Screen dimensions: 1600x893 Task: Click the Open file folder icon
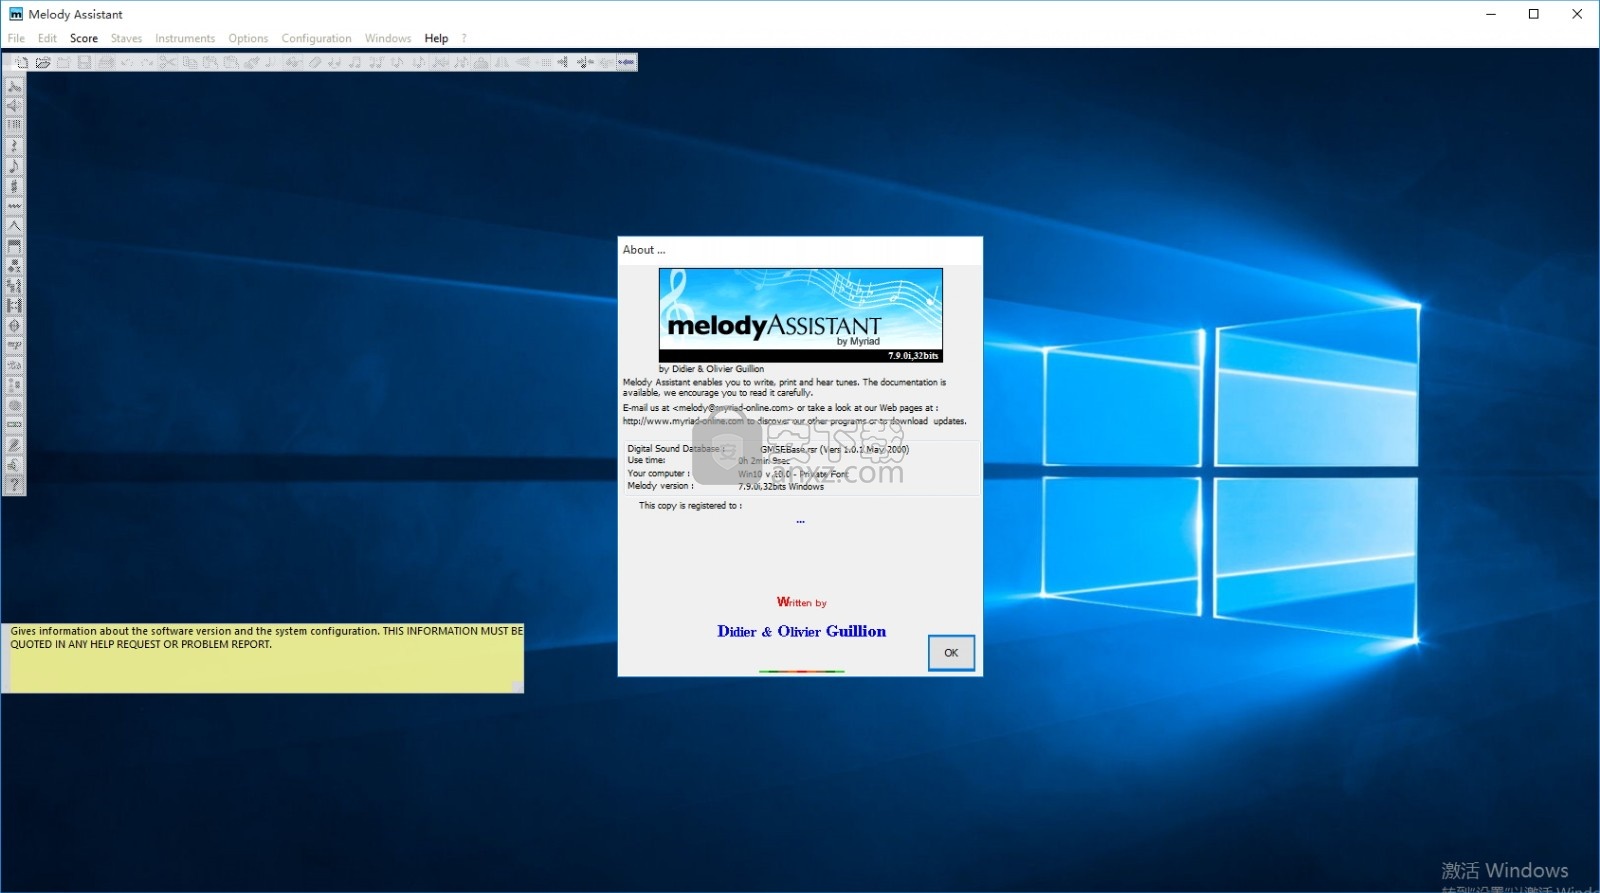(x=43, y=62)
